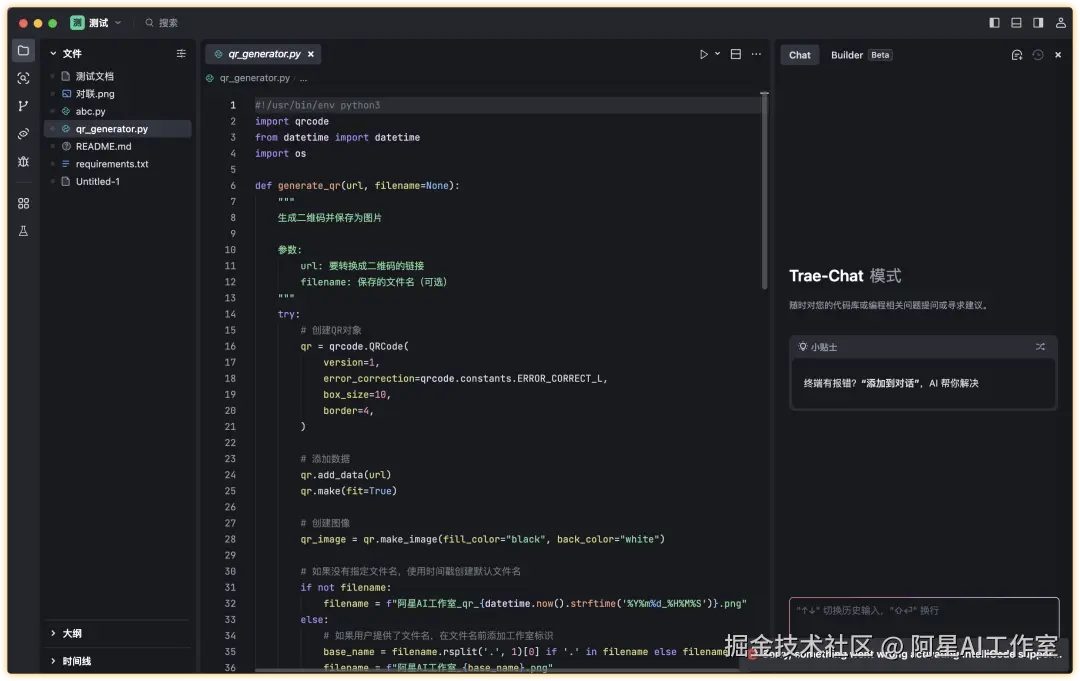Start a new chat session icon

(x=1017, y=55)
